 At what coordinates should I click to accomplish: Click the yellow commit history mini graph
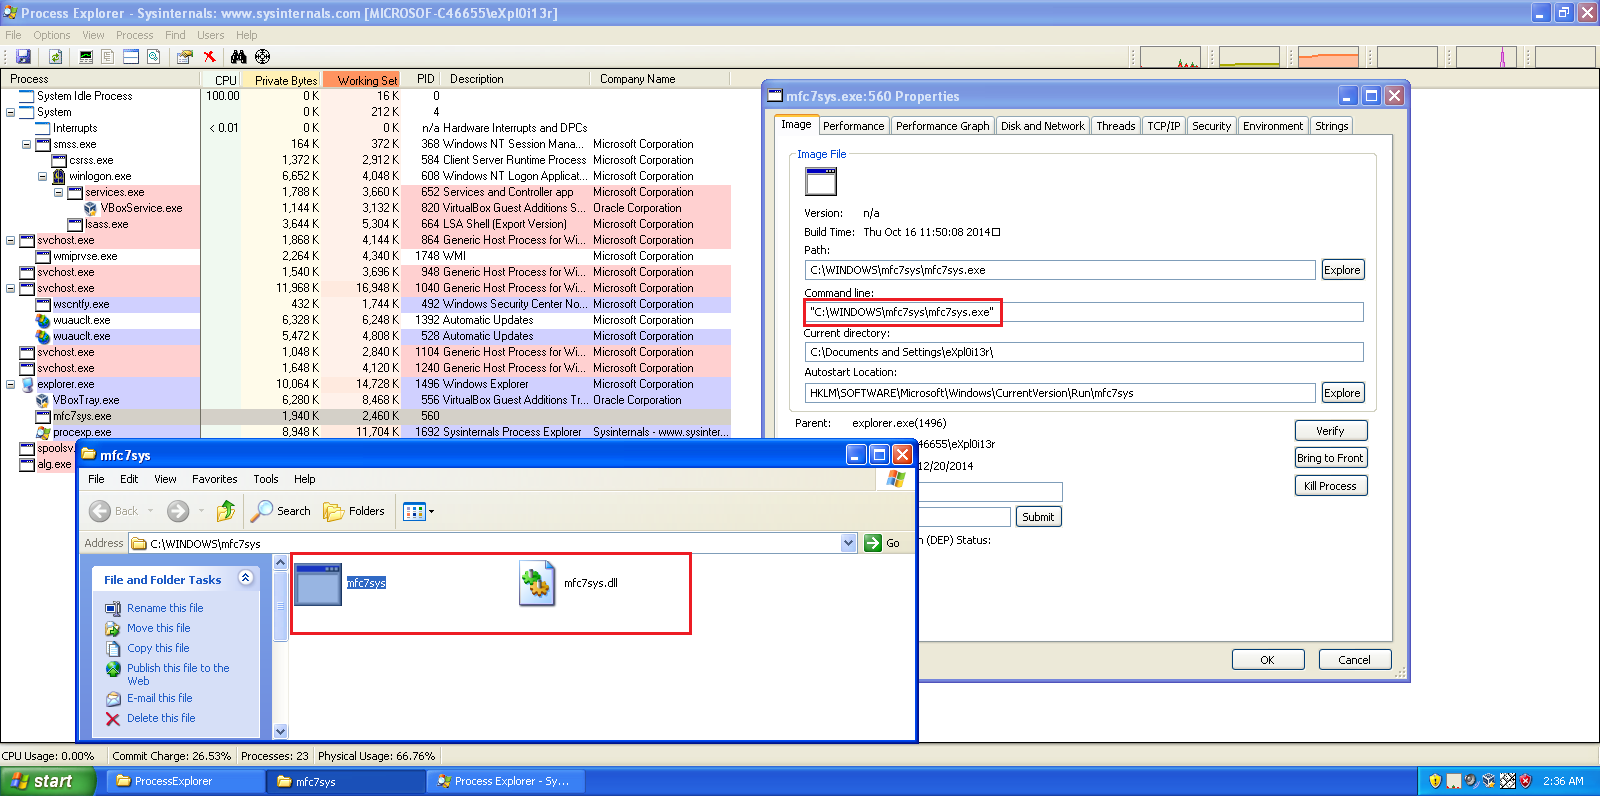1249,57
